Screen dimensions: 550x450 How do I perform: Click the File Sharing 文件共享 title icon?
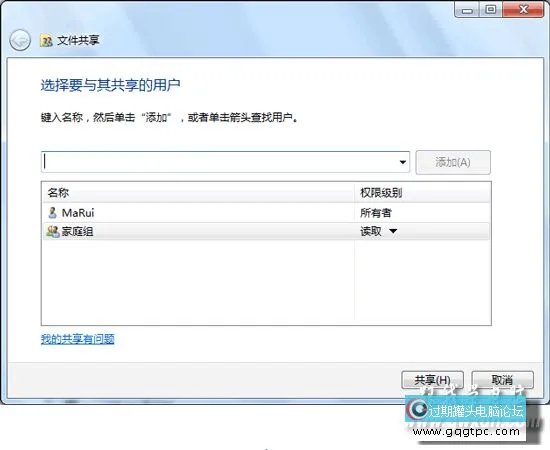pos(46,41)
